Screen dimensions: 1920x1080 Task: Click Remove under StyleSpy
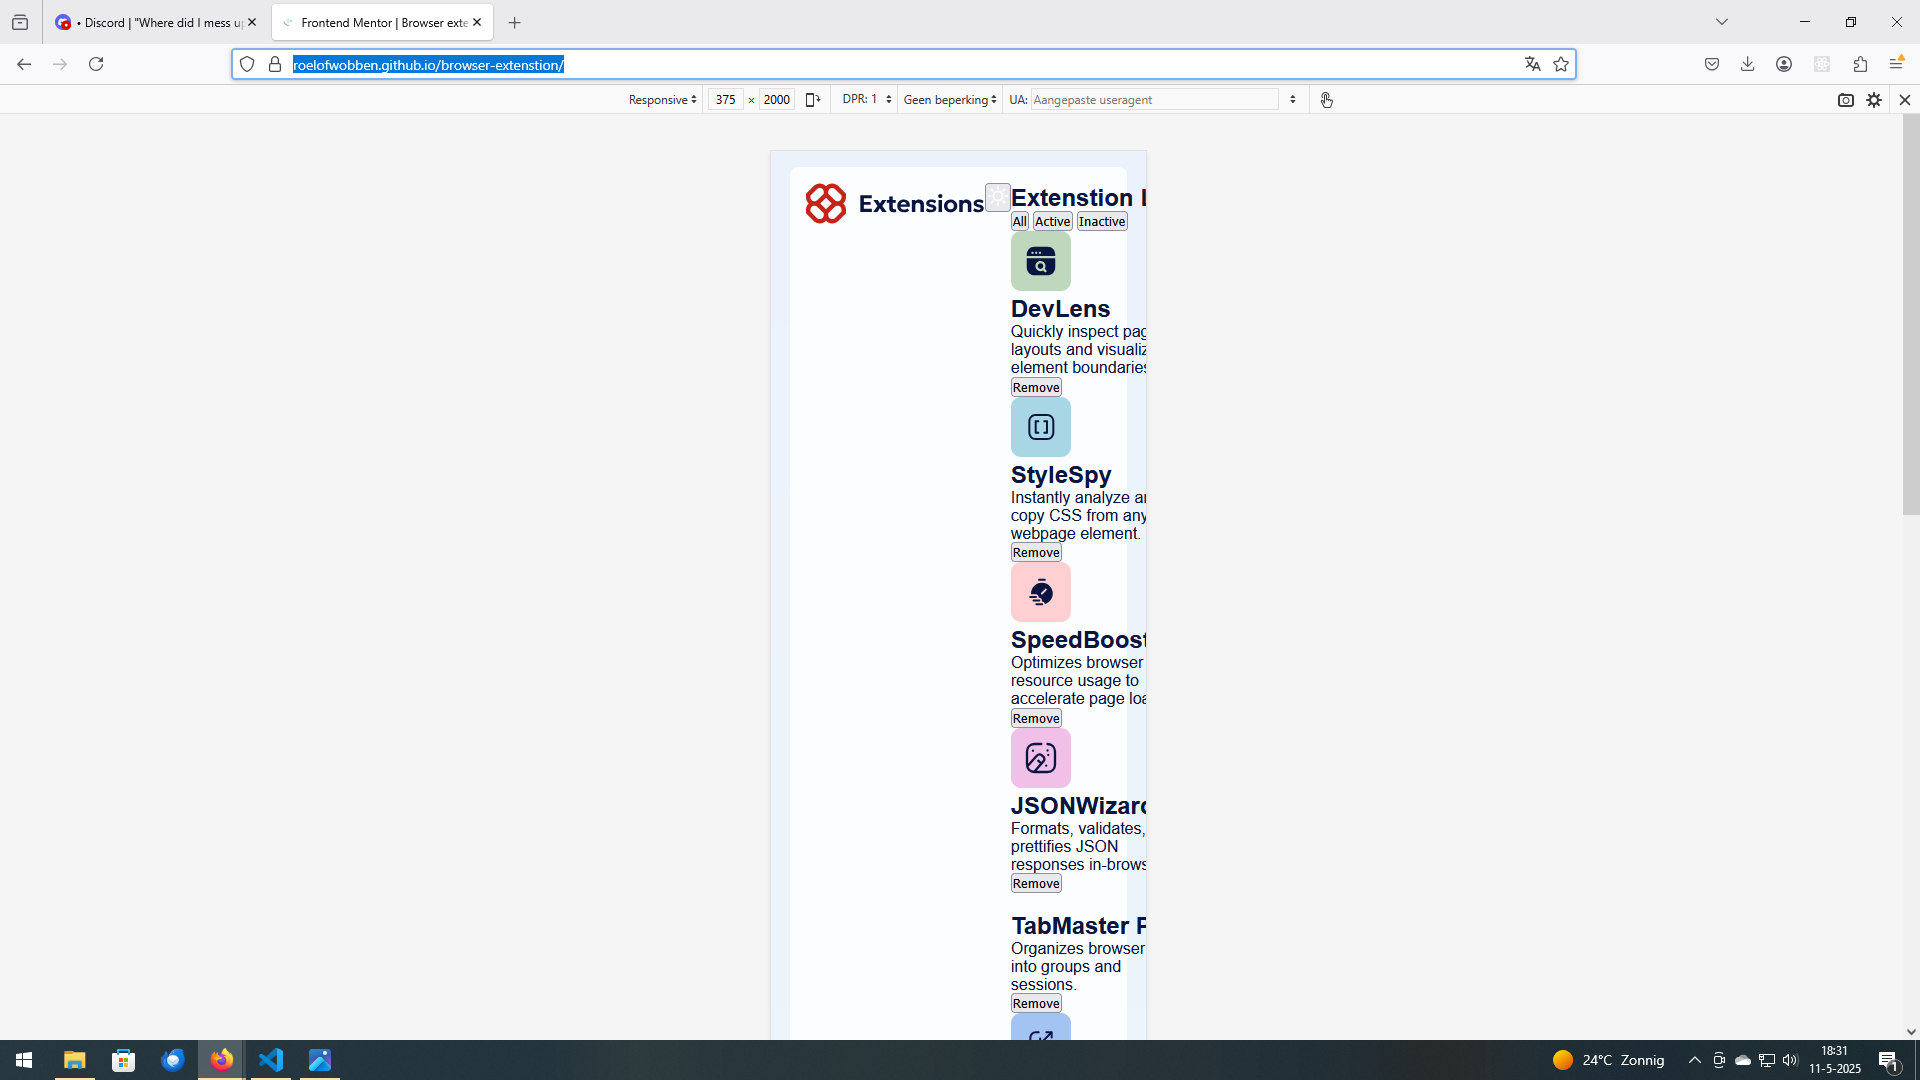(x=1035, y=553)
